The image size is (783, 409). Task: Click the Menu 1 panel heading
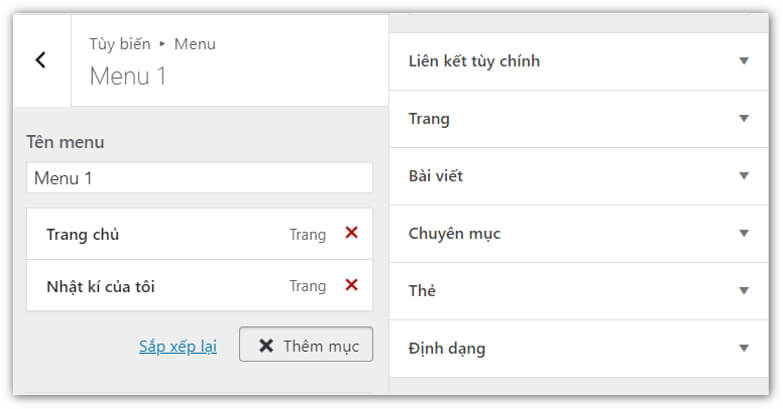coord(128,76)
